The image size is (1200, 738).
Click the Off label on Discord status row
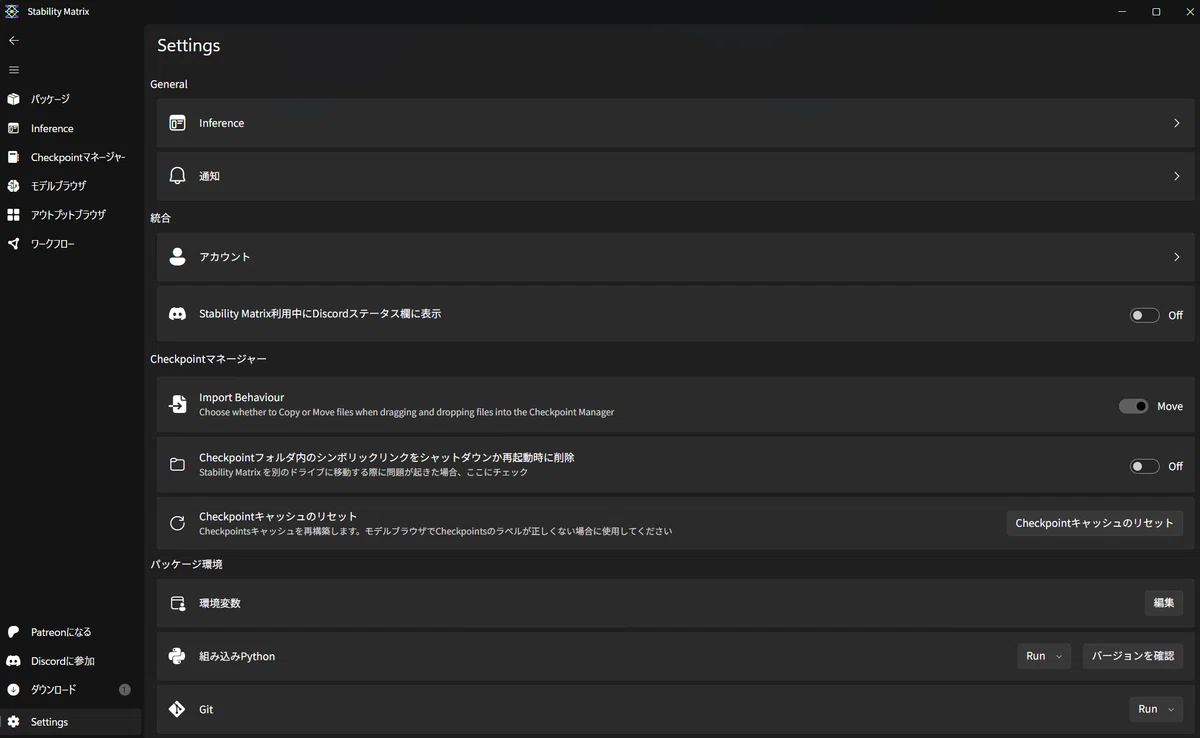point(1176,315)
